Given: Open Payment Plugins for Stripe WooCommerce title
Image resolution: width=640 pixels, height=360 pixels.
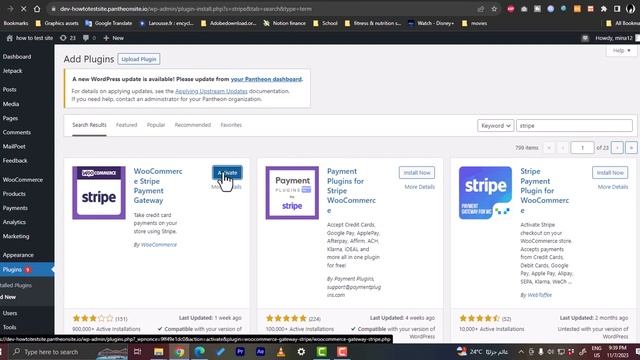Looking at the screenshot, I should [351, 191].
